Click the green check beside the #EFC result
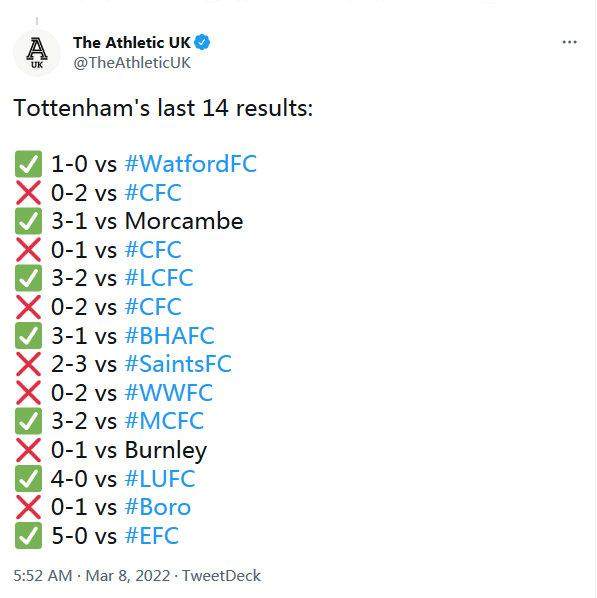The height and width of the screenshot is (598, 597). (x=28, y=535)
